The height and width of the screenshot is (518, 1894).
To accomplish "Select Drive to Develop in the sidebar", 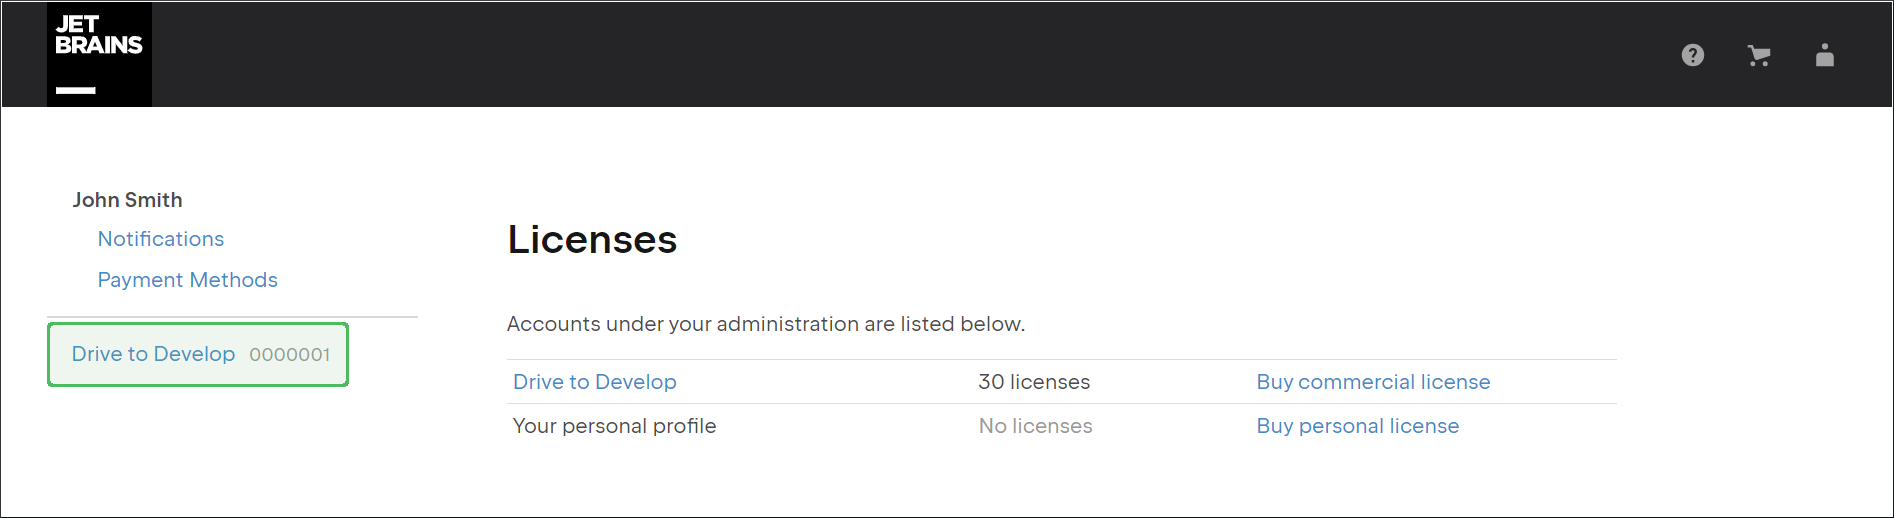I will tap(153, 354).
